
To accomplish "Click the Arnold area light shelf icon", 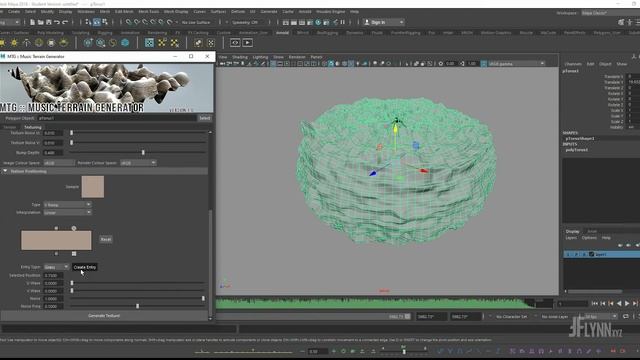I will click(2, 42).
